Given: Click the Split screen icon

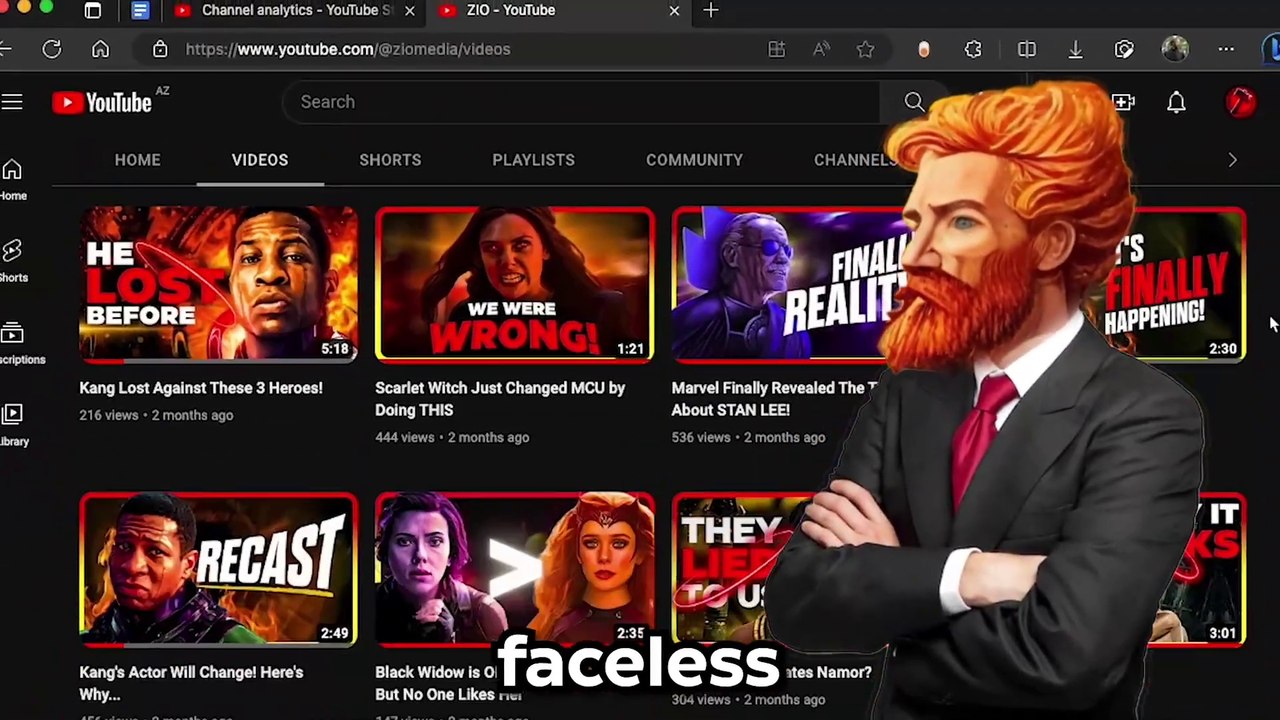Looking at the screenshot, I should click(x=1026, y=49).
